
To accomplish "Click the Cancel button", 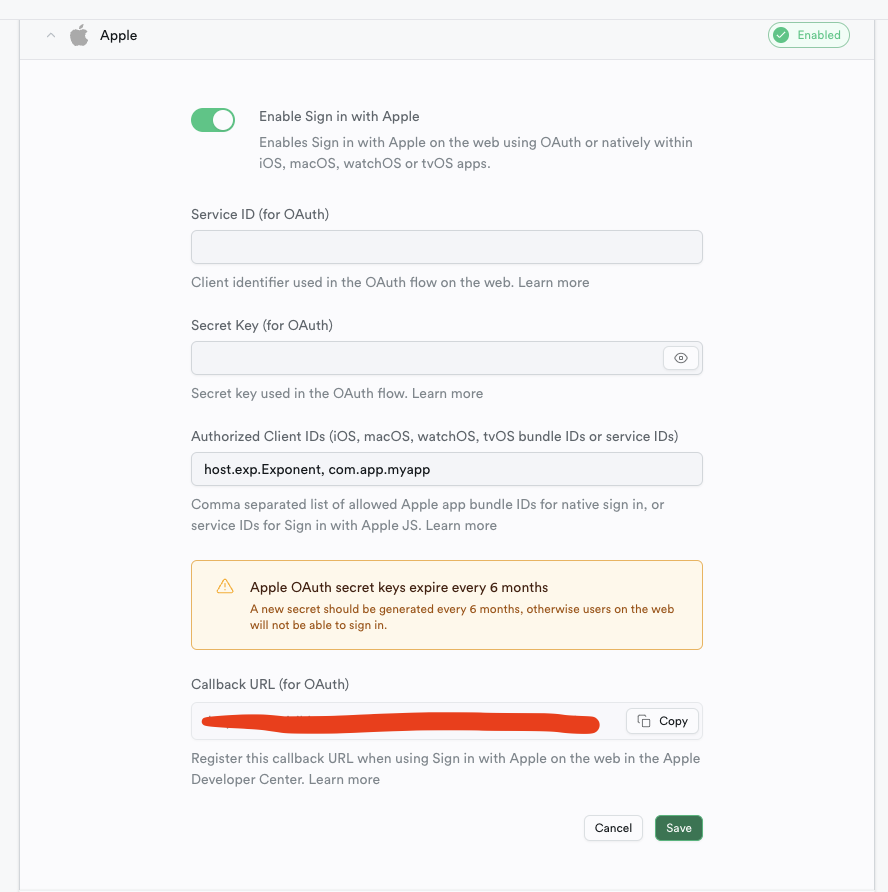I will (x=613, y=828).
